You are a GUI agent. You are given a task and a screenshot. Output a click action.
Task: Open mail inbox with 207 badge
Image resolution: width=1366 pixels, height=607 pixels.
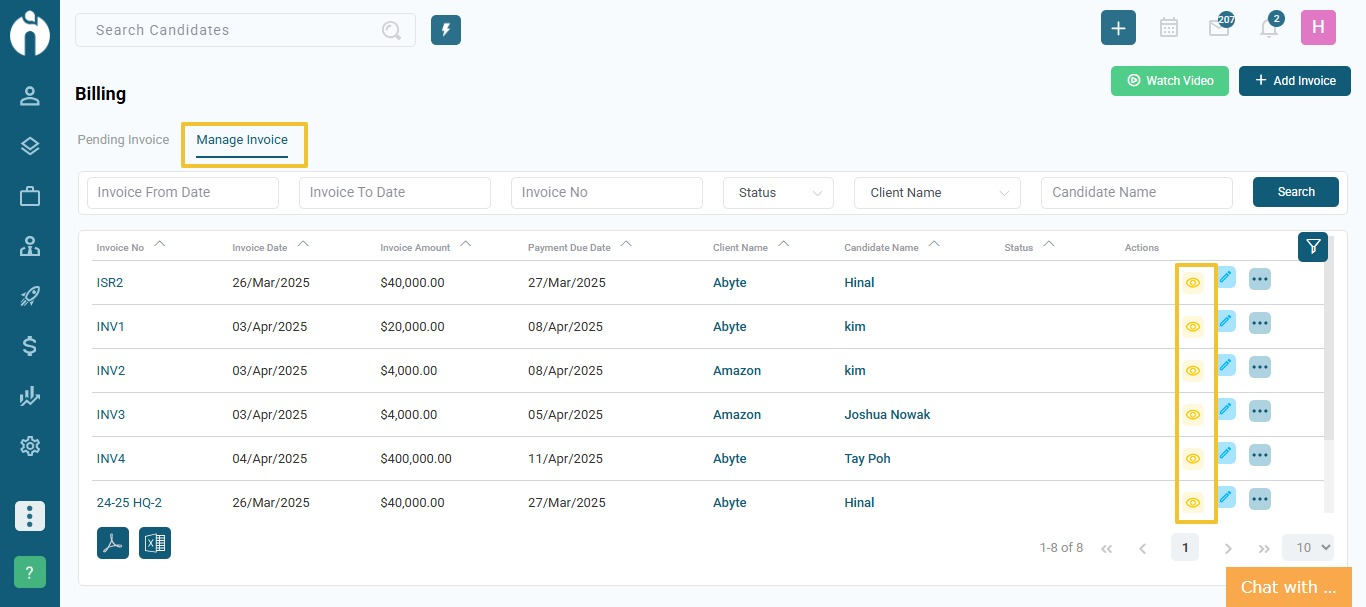point(1218,28)
